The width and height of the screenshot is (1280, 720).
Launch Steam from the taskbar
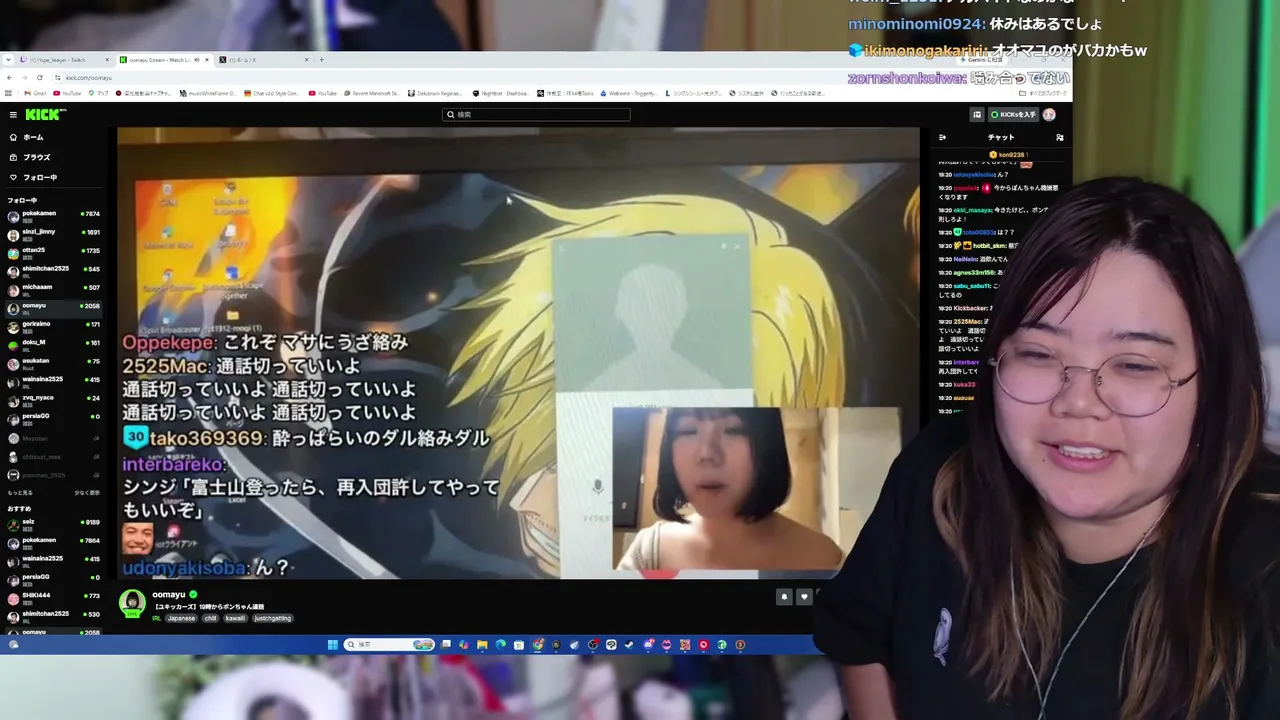tap(629, 645)
